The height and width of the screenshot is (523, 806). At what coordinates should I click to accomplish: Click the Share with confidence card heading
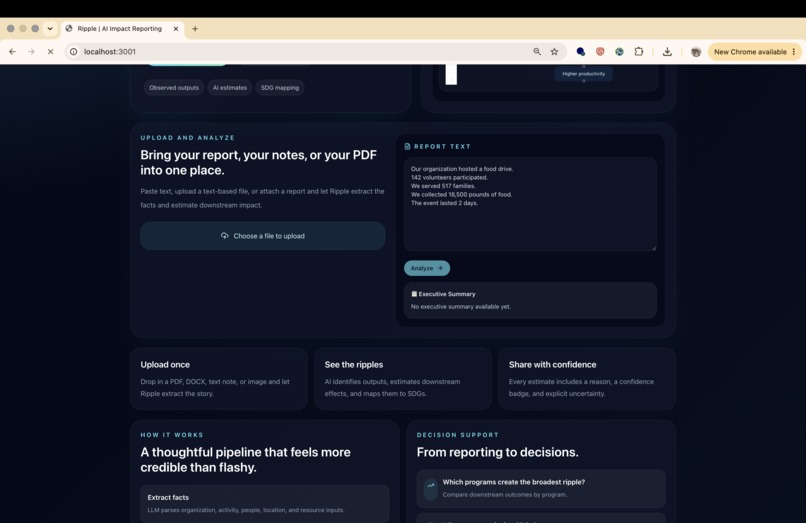tap(553, 365)
